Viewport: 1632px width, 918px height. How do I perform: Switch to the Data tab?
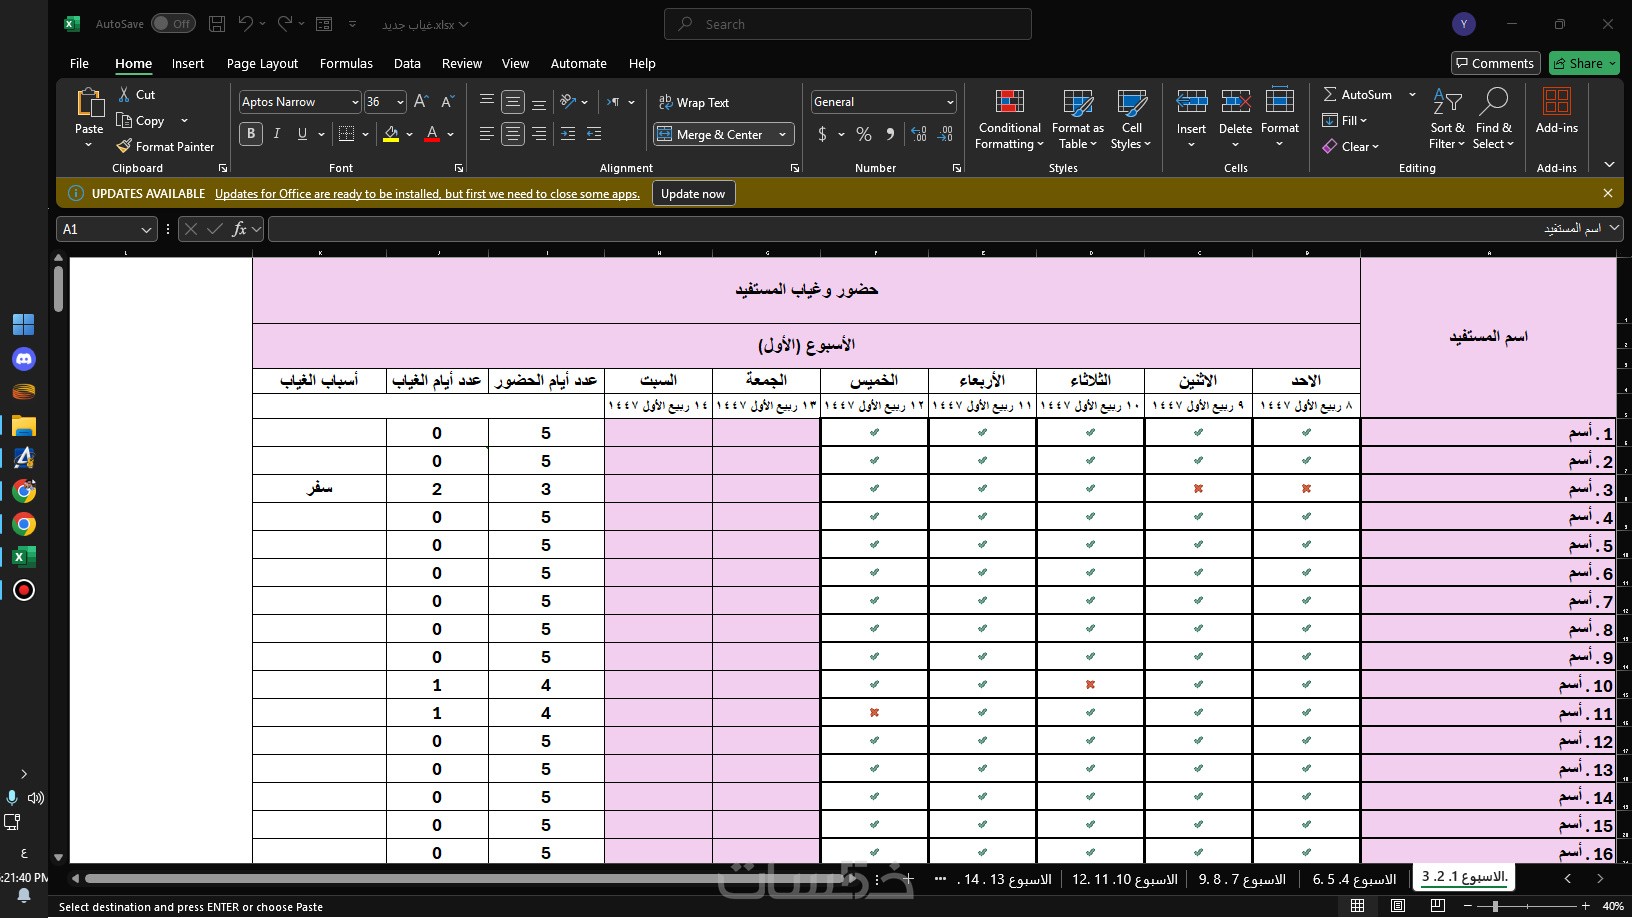[407, 63]
